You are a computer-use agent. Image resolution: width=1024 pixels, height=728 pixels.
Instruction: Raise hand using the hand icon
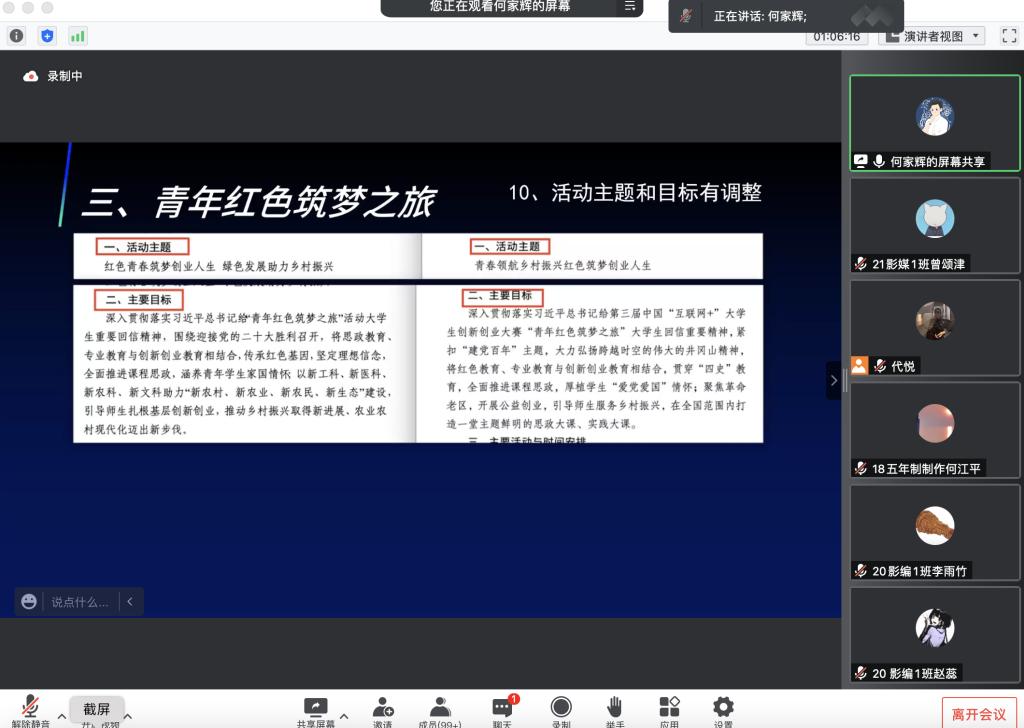(615, 709)
